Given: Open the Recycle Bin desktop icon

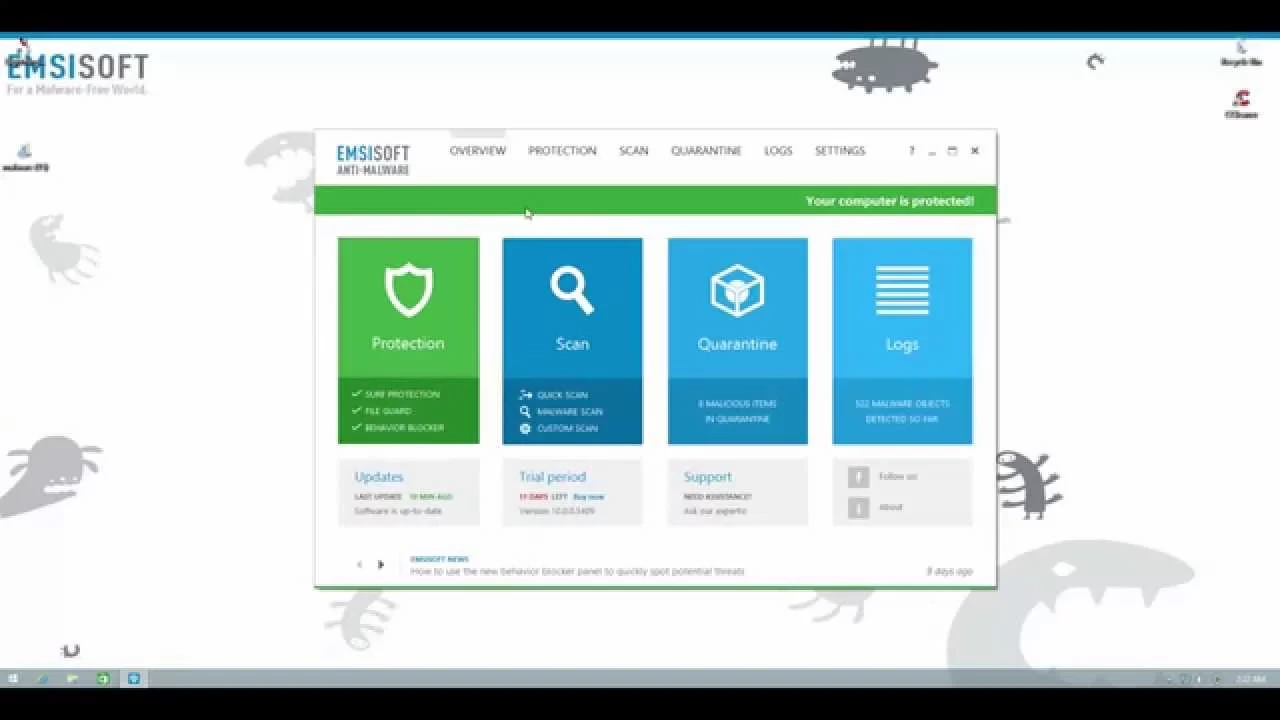Looking at the screenshot, I should click(x=1241, y=54).
